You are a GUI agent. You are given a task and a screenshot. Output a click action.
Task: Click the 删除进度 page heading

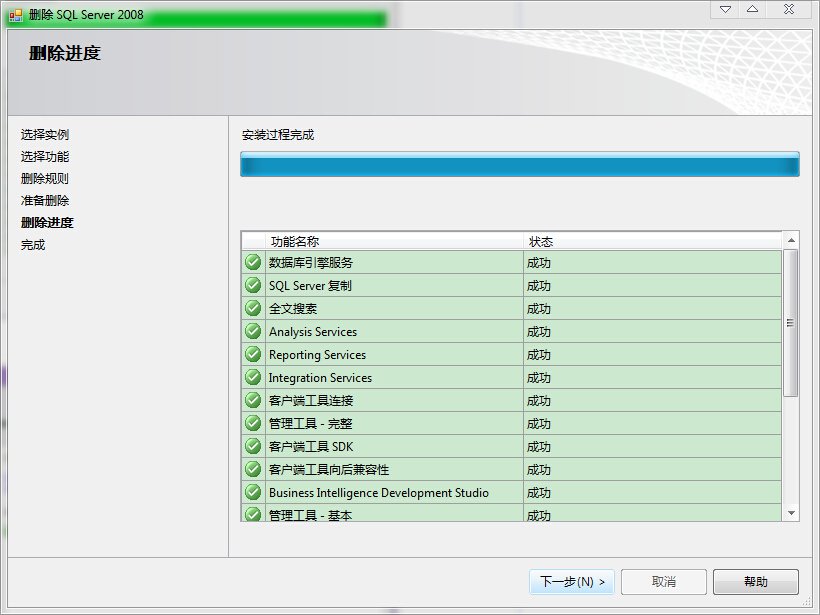click(65, 53)
